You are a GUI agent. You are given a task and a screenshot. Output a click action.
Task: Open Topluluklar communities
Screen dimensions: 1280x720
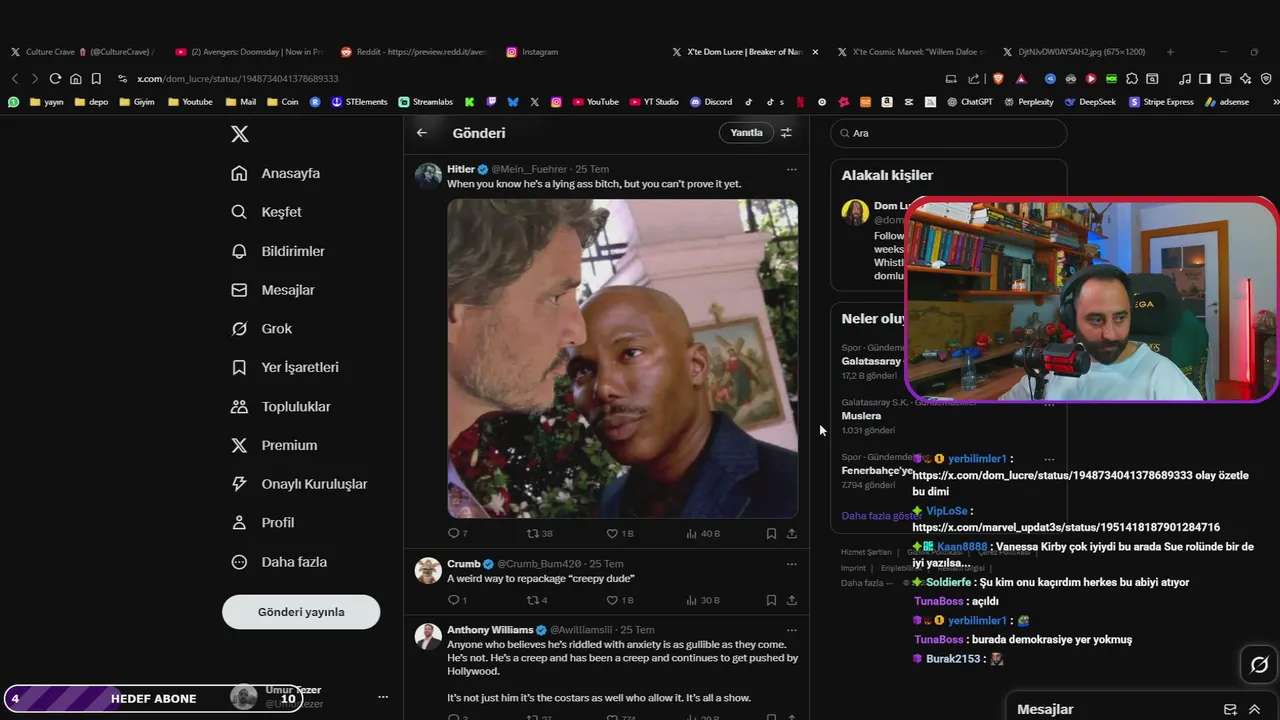click(280, 406)
